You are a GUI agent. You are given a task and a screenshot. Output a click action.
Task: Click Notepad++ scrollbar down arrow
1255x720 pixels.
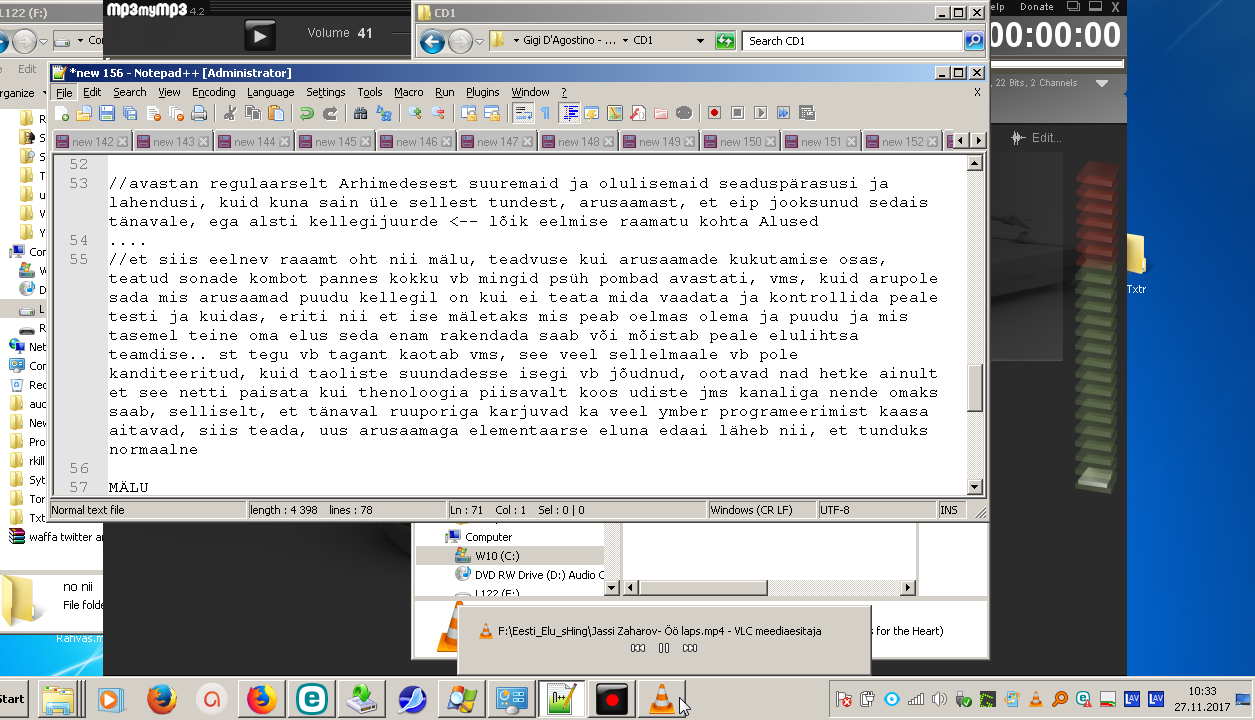[x=976, y=487]
